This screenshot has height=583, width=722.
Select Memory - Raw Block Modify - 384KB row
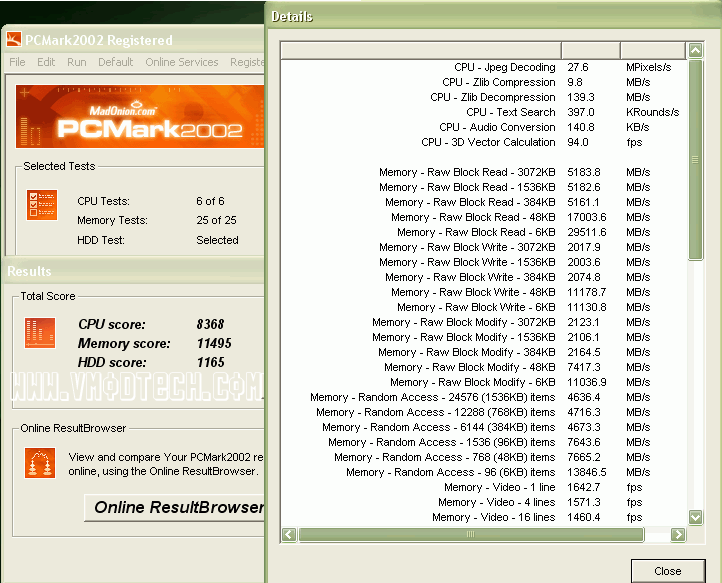(x=483, y=352)
